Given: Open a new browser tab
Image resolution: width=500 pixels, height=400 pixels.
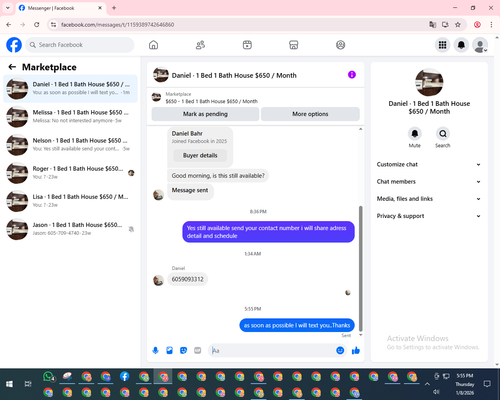Looking at the screenshot, I should (114, 8).
